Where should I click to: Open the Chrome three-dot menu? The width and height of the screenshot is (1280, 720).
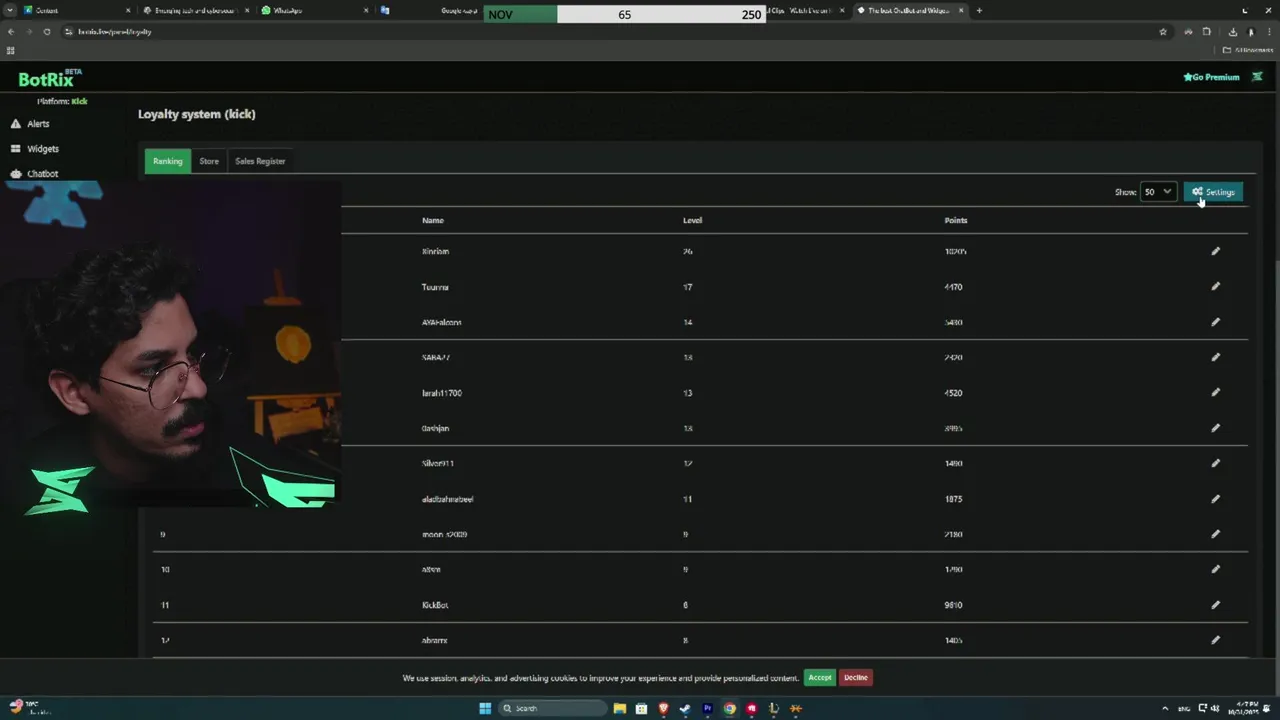pos(1267,32)
